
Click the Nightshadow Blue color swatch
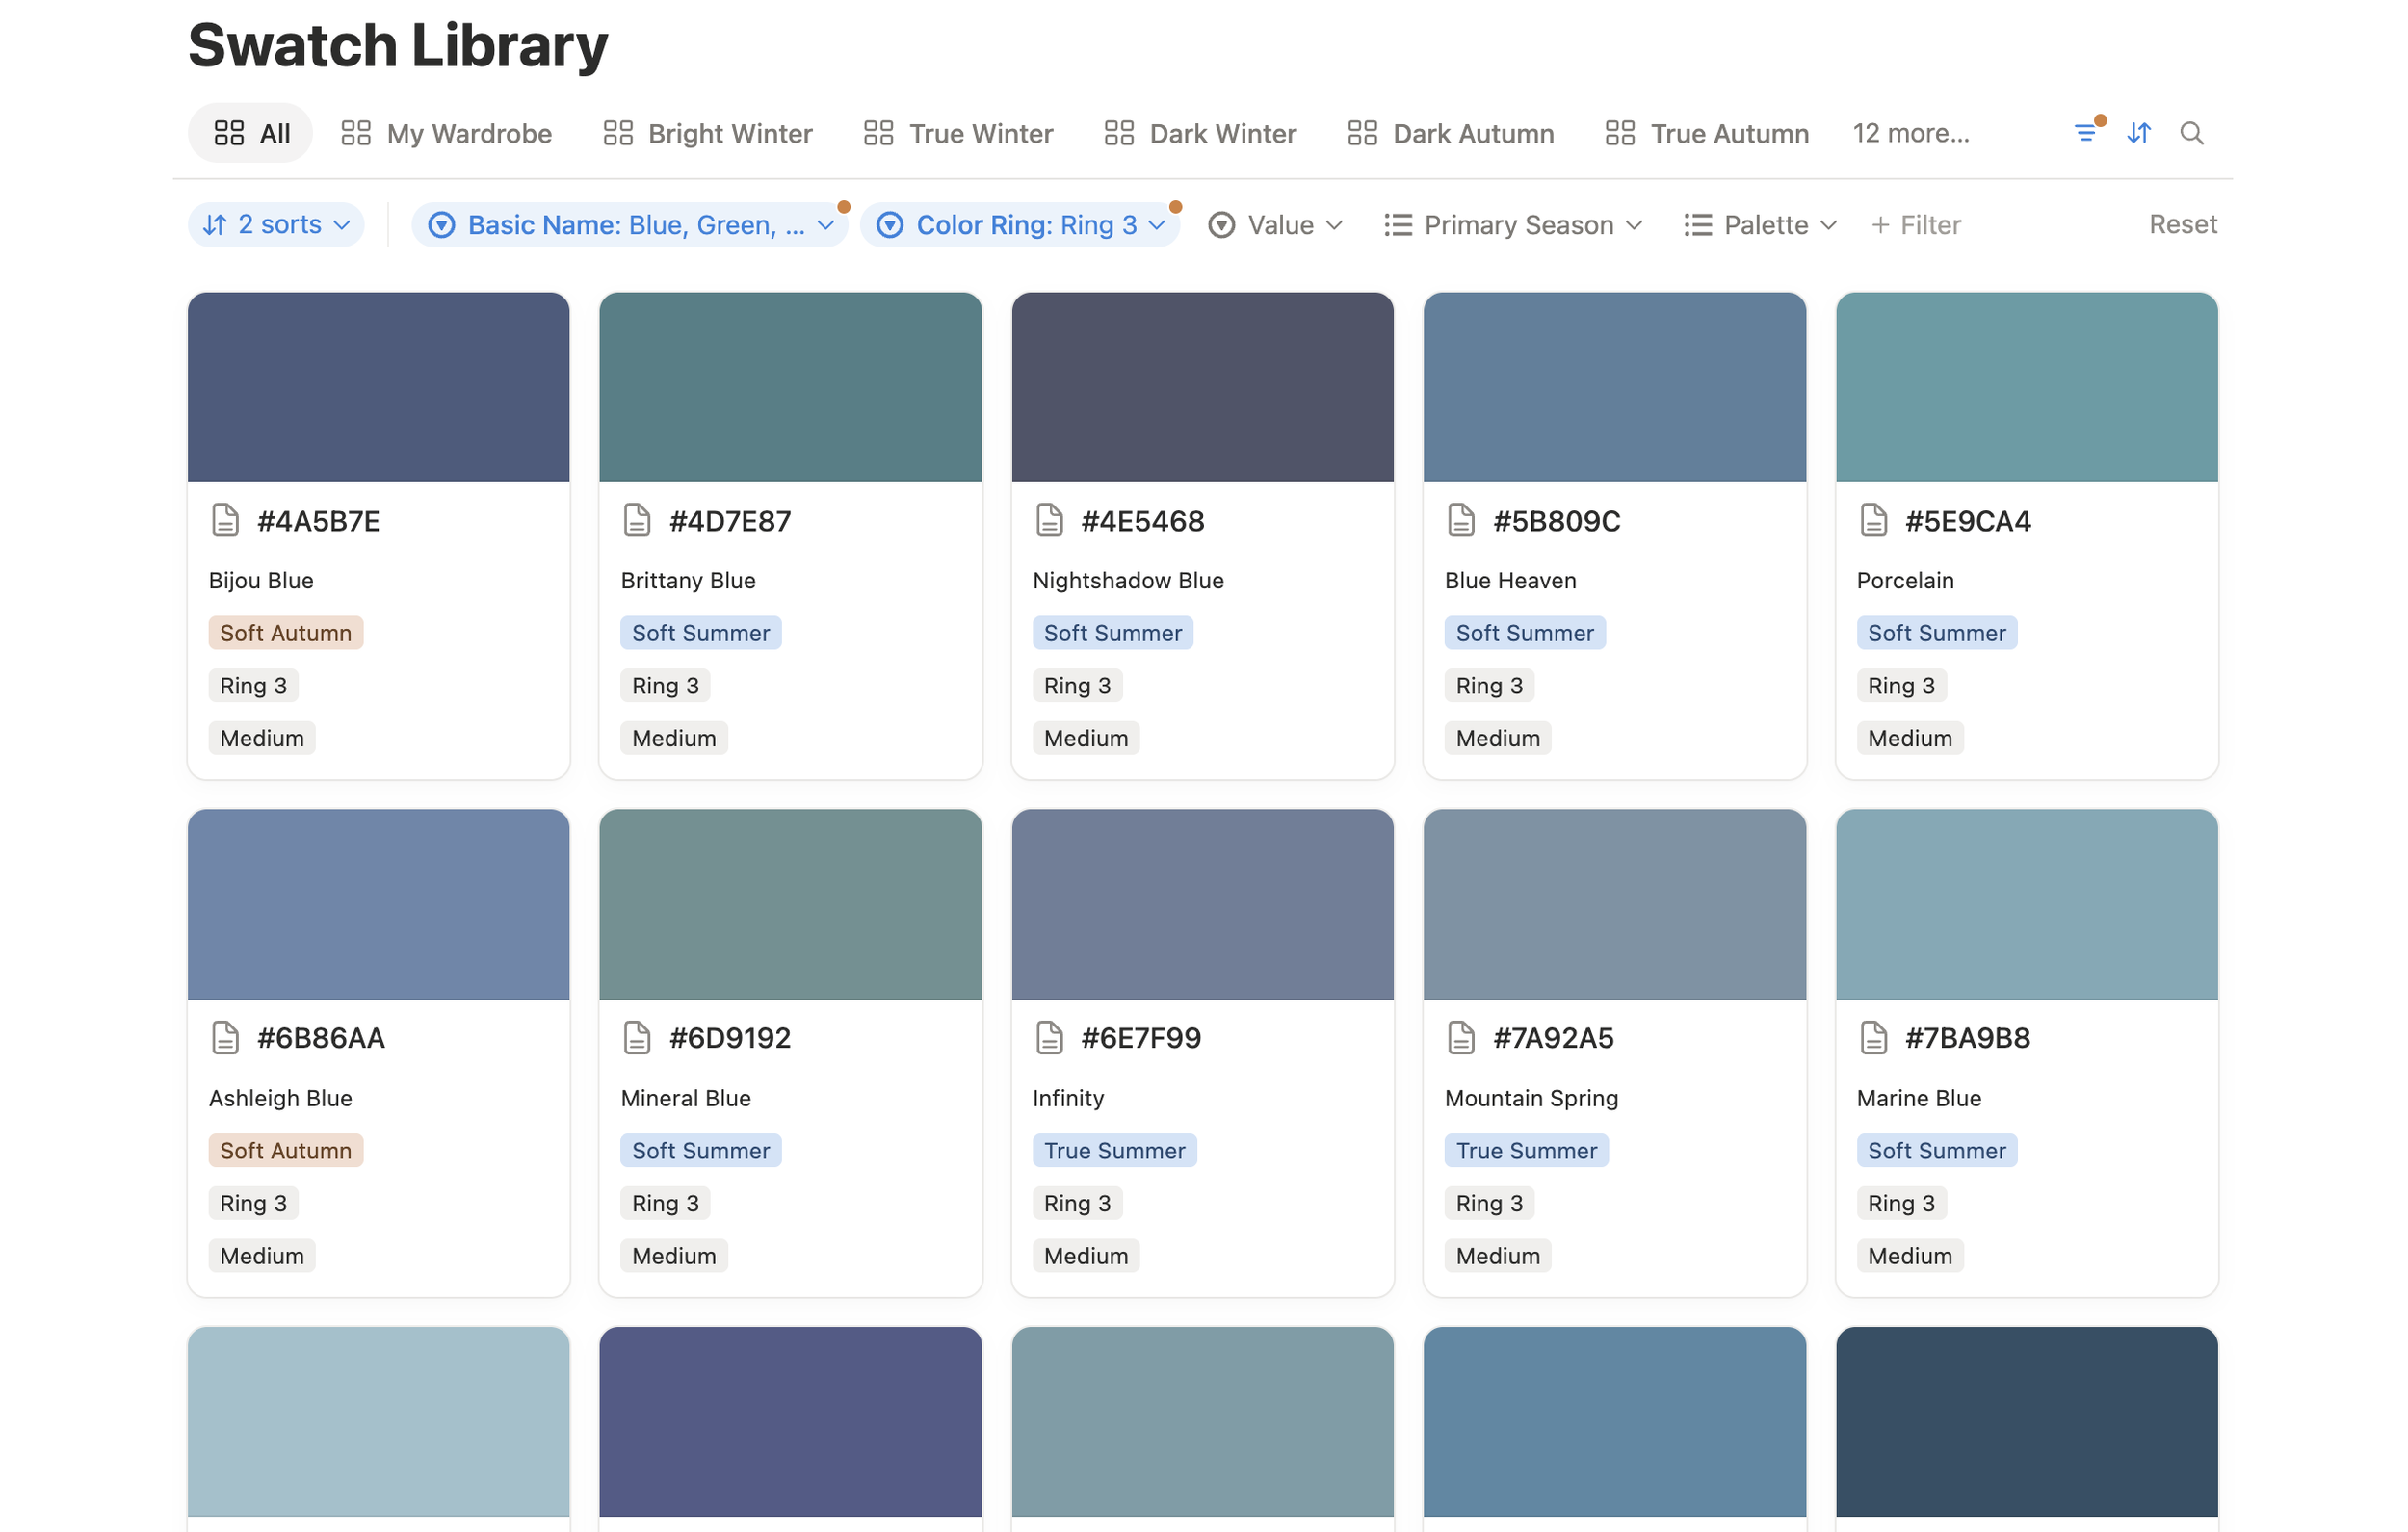pos(1203,387)
